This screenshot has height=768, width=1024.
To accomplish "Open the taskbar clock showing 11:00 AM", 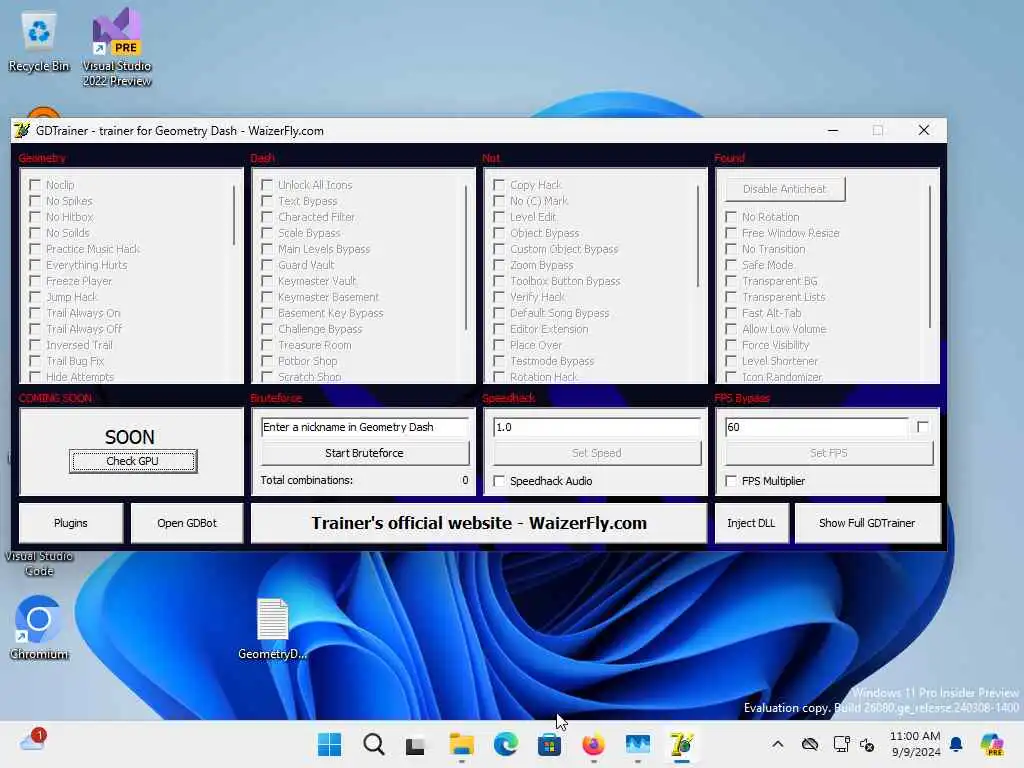I will click(914, 744).
